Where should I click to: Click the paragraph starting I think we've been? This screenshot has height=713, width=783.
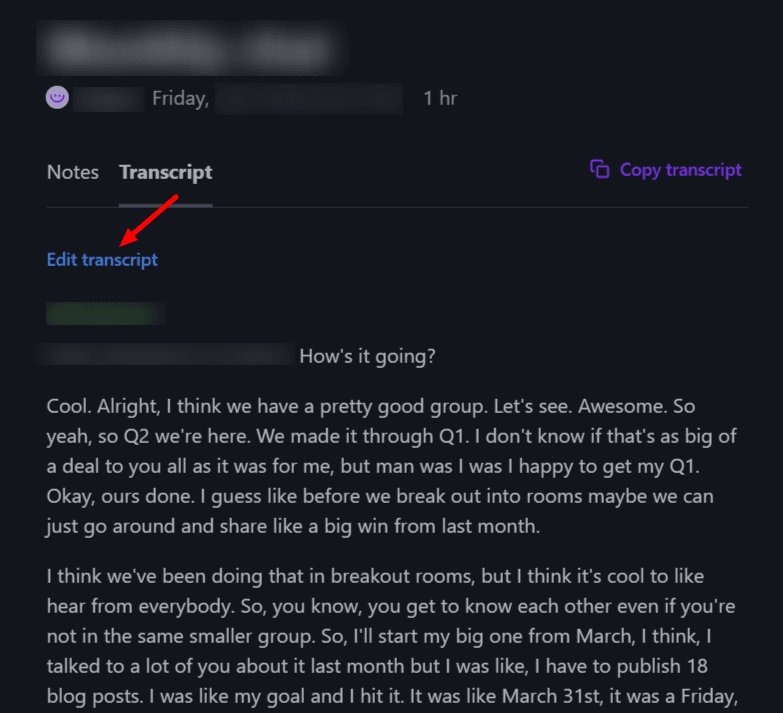click(x=392, y=637)
